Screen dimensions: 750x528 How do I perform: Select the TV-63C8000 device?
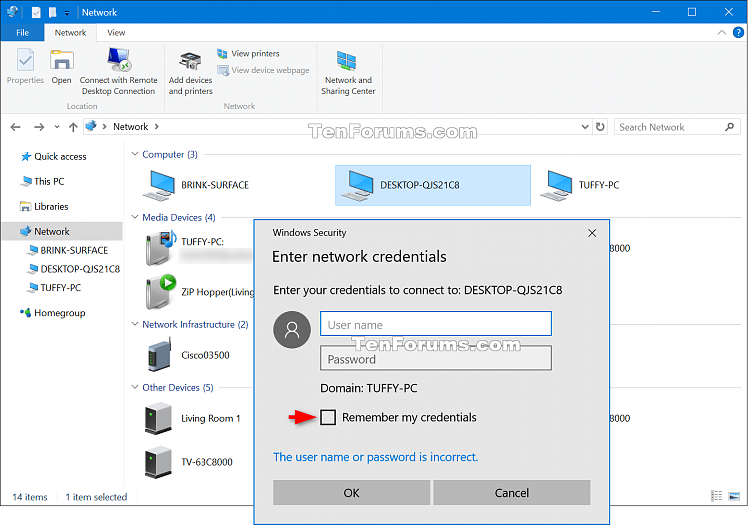click(188, 462)
